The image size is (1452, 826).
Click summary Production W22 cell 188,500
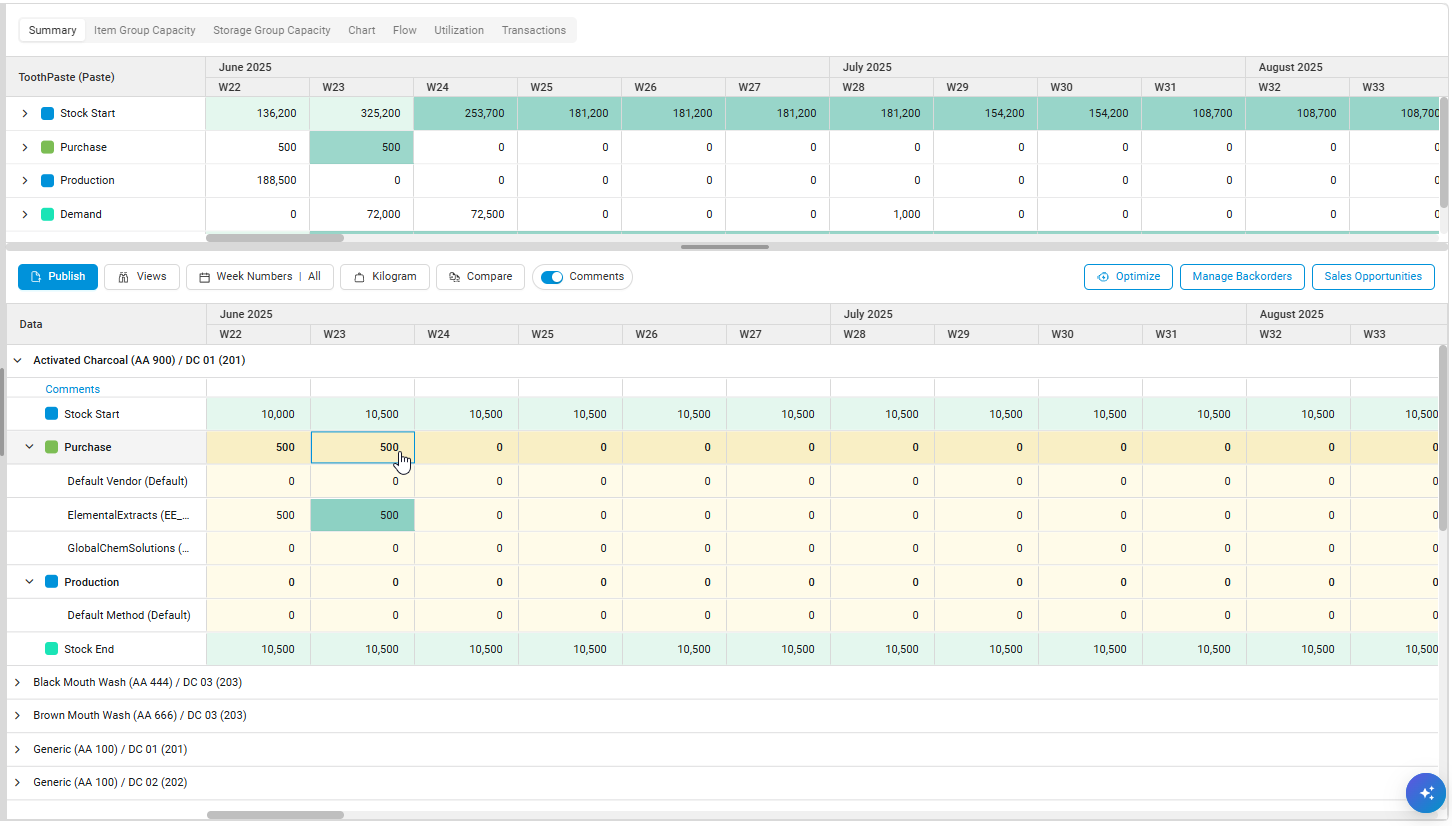[258, 180]
